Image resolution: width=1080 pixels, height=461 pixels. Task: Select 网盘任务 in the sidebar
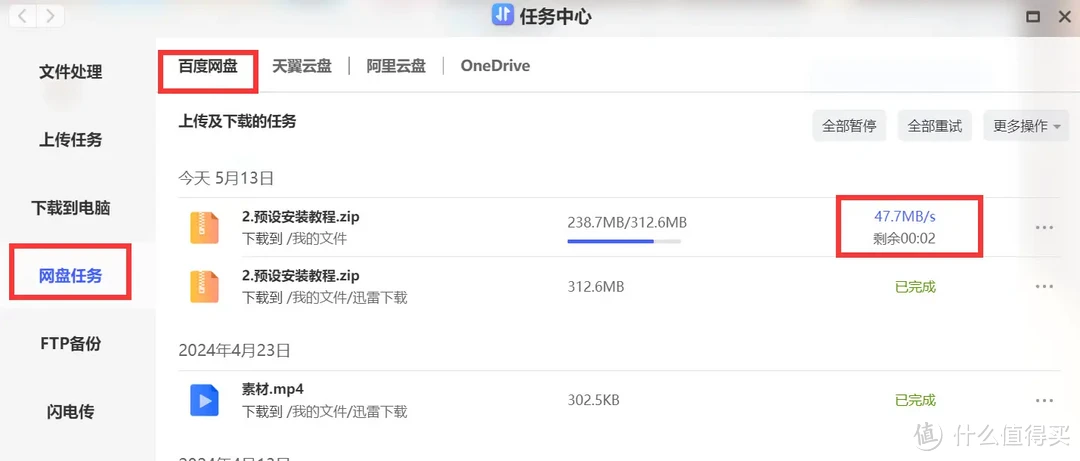pos(70,276)
